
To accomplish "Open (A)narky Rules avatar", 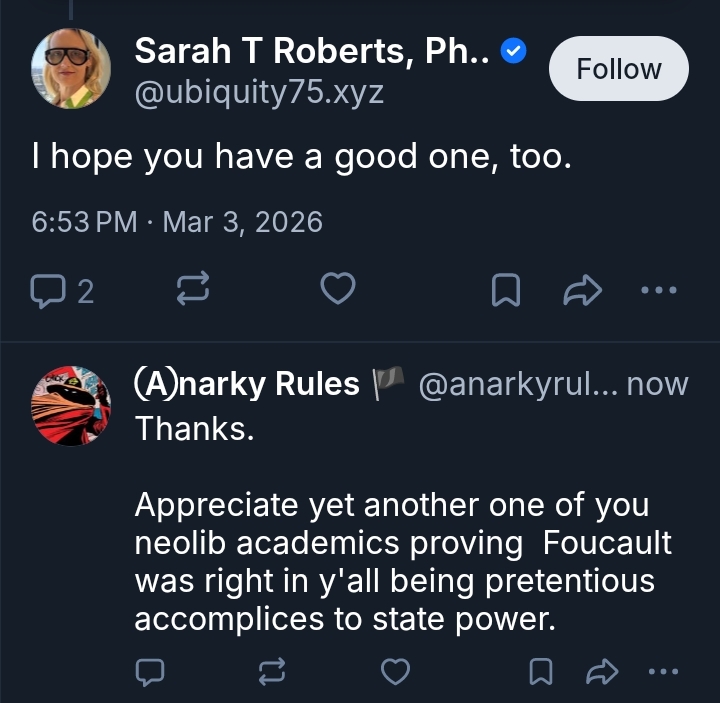I will pyautogui.click(x=72, y=405).
